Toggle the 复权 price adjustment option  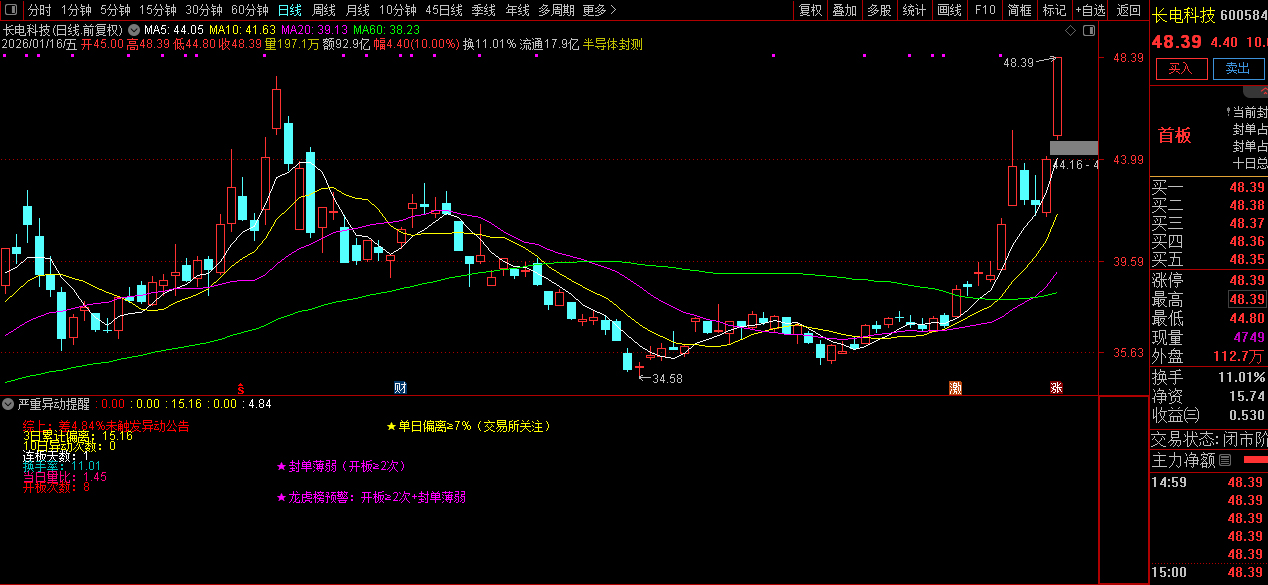pyautogui.click(x=810, y=10)
